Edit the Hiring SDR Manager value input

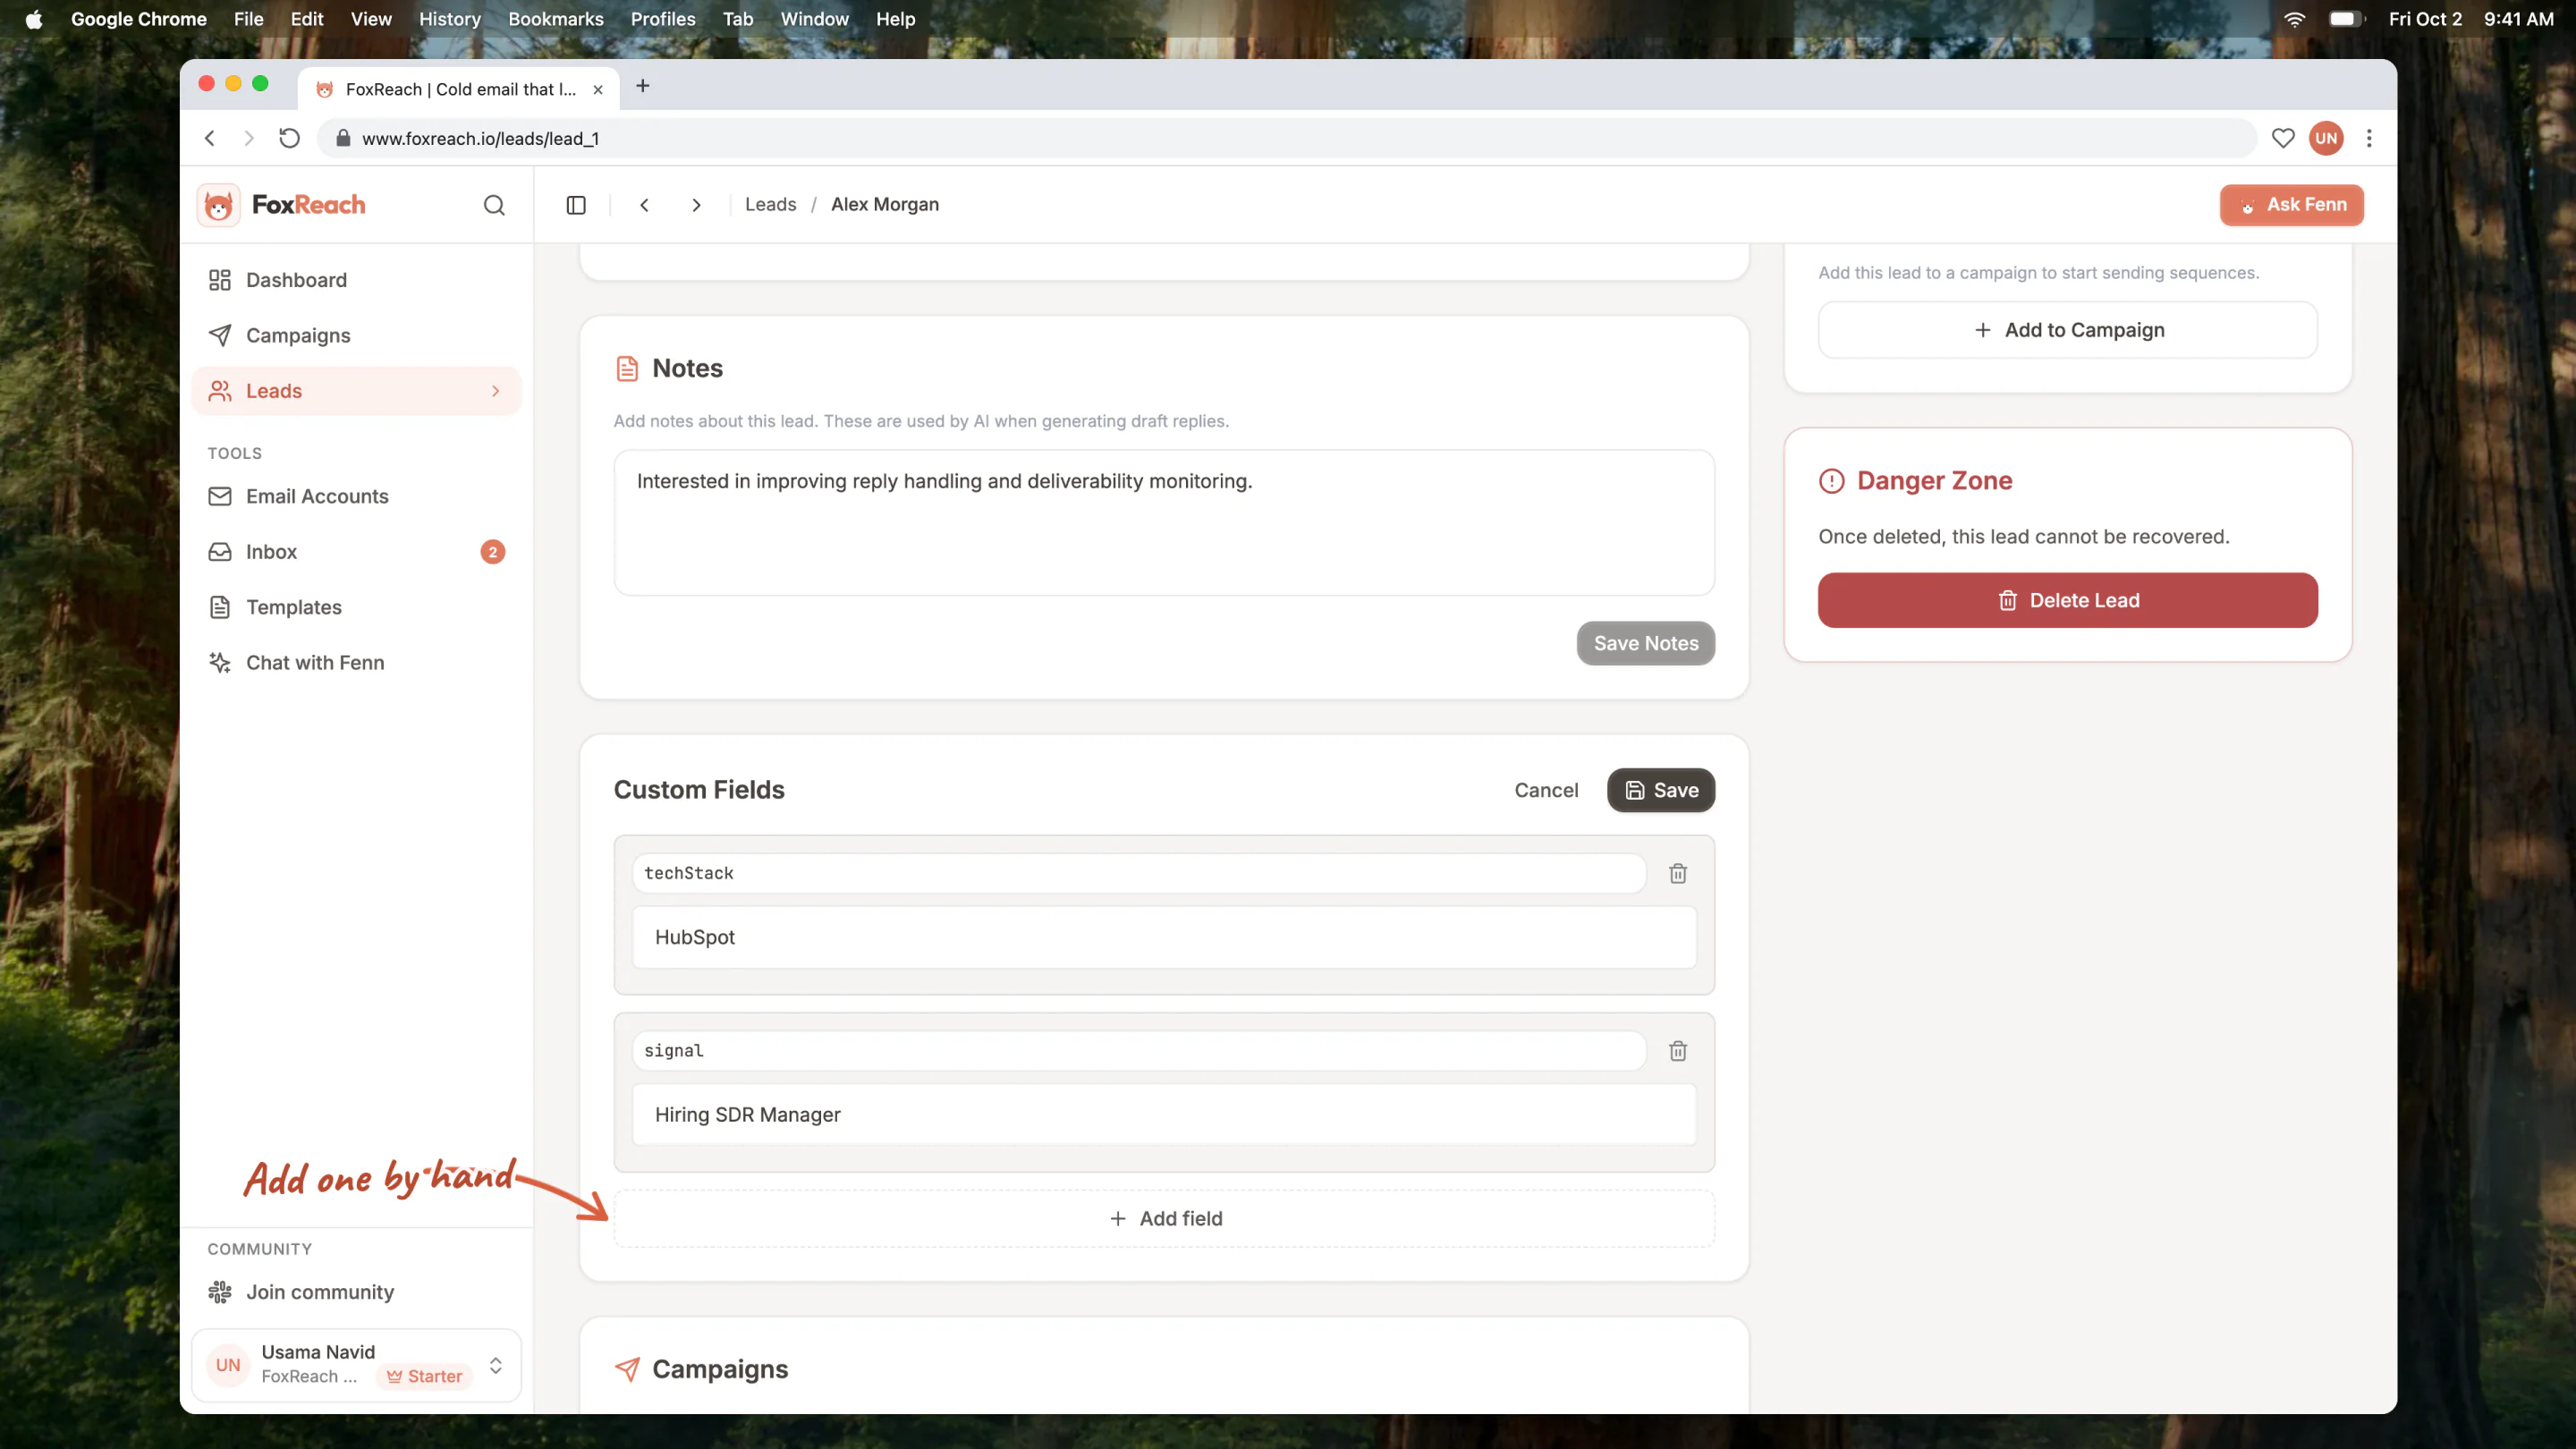coord(1164,1115)
